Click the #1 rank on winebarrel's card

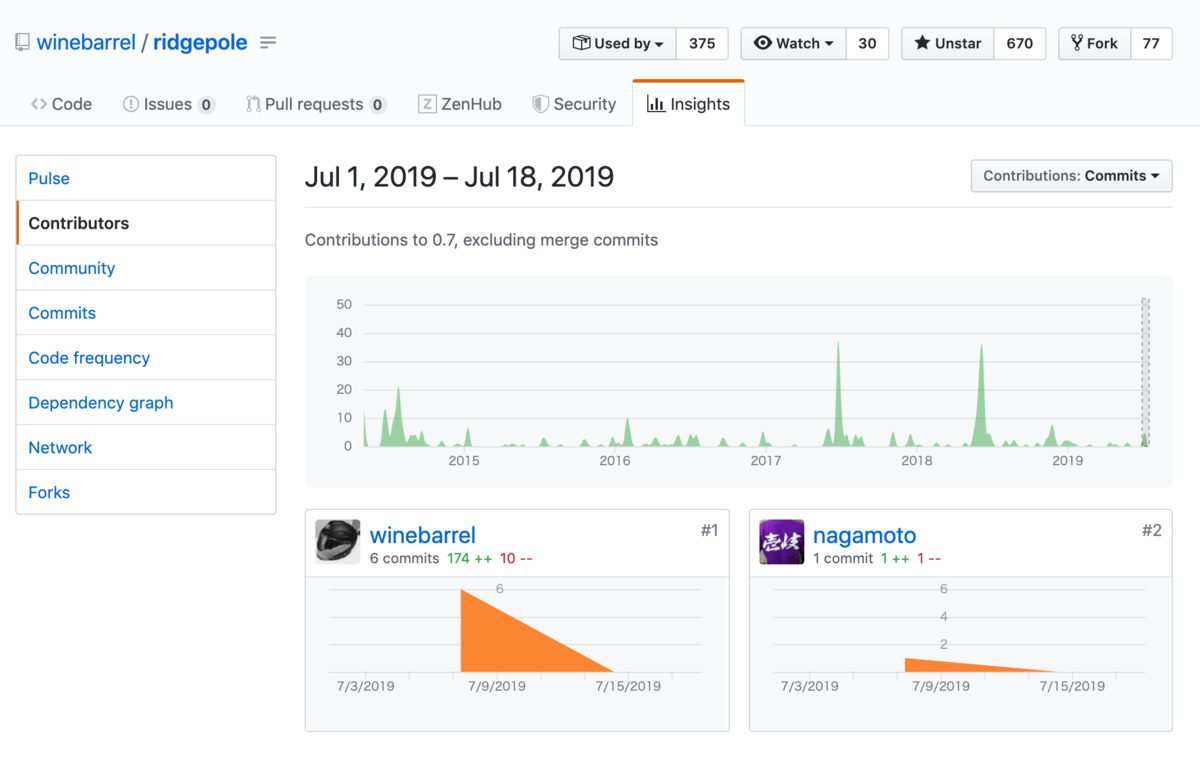coord(709,530)
